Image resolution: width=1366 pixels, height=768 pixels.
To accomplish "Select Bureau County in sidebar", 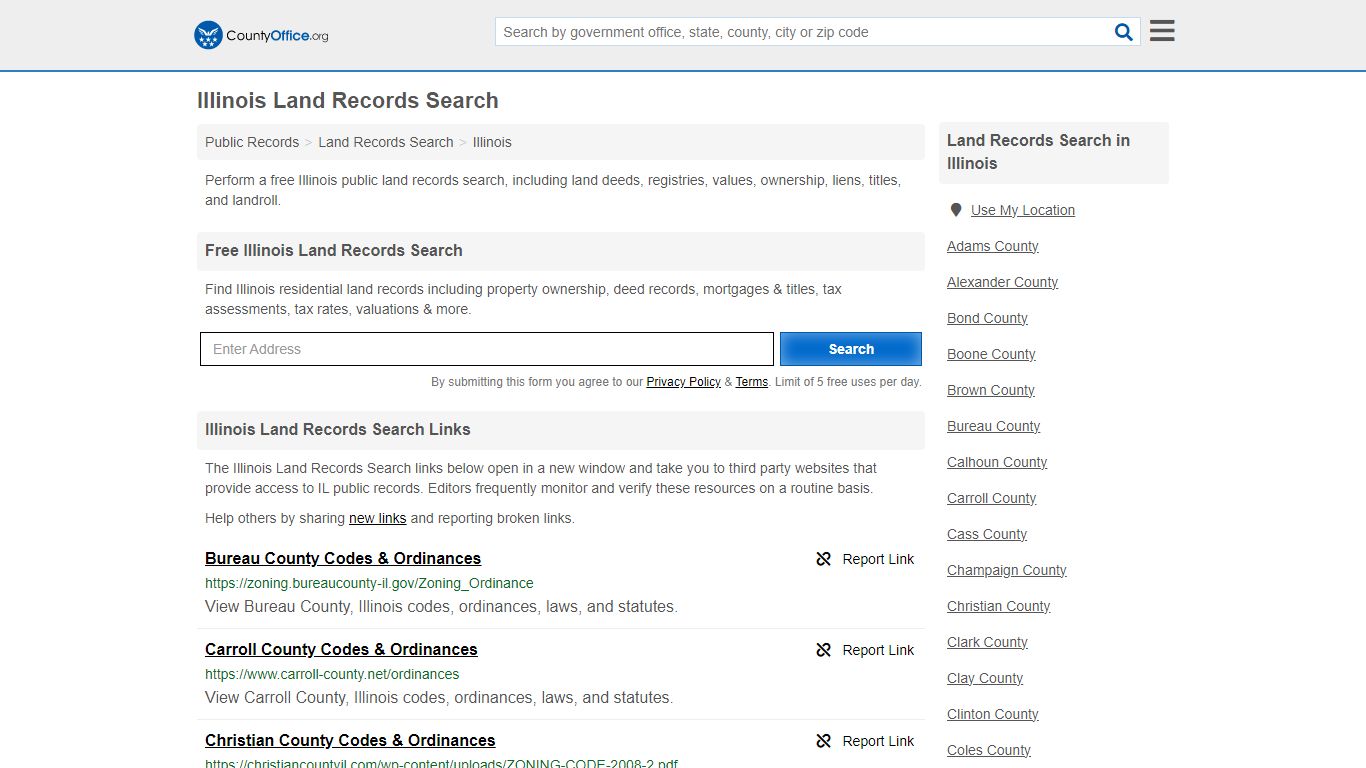I will [x=993, y=426].
